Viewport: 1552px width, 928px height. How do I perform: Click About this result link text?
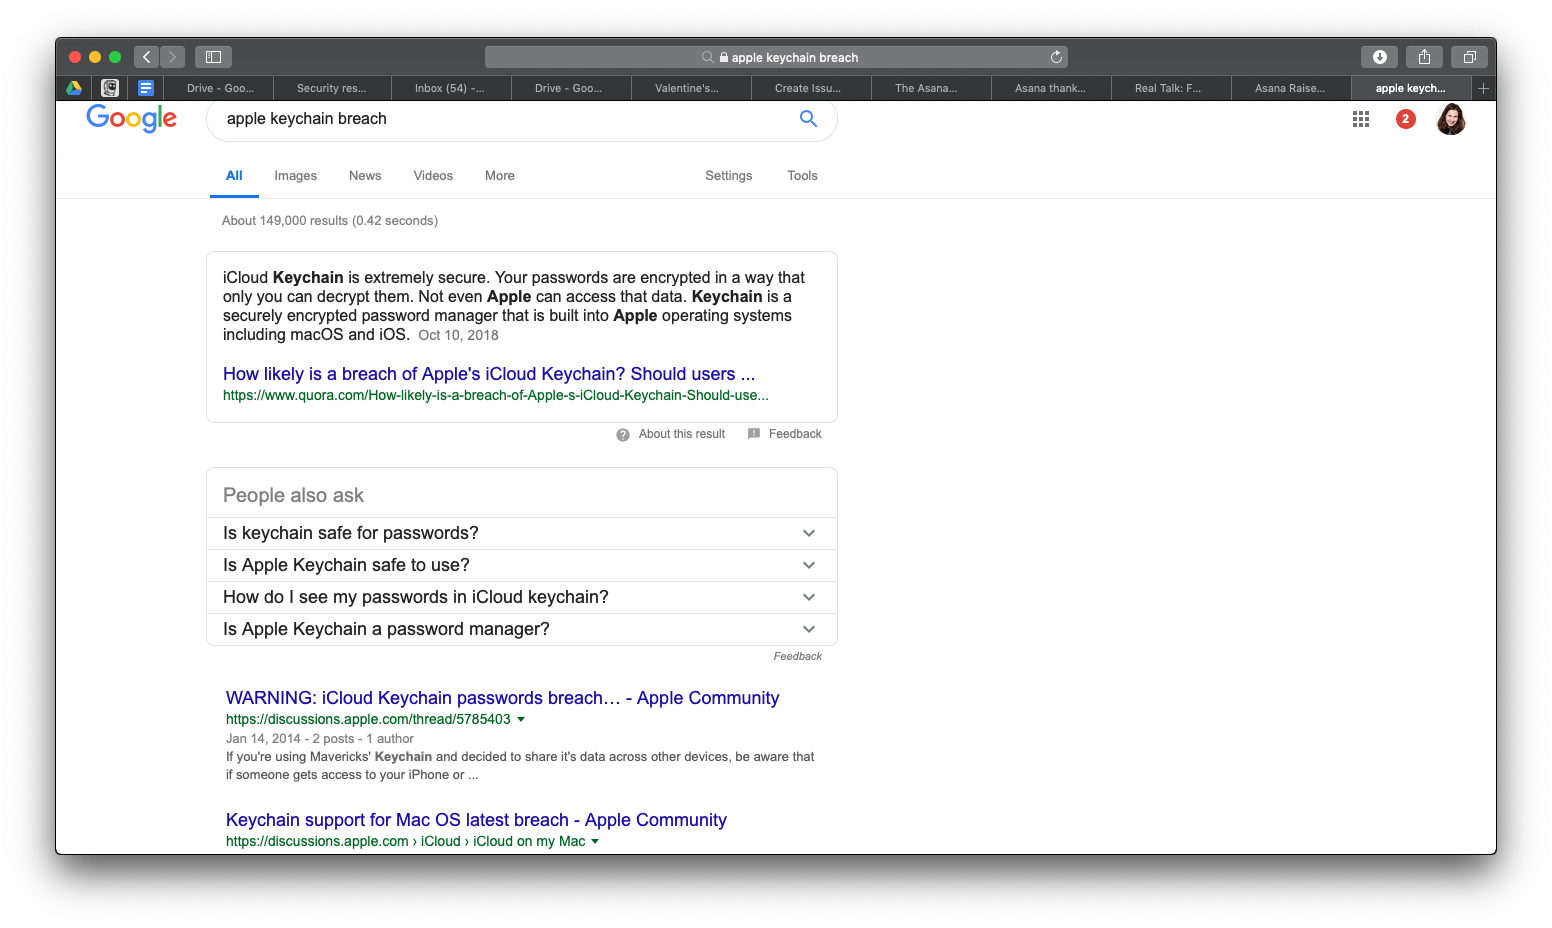[682, 434]
